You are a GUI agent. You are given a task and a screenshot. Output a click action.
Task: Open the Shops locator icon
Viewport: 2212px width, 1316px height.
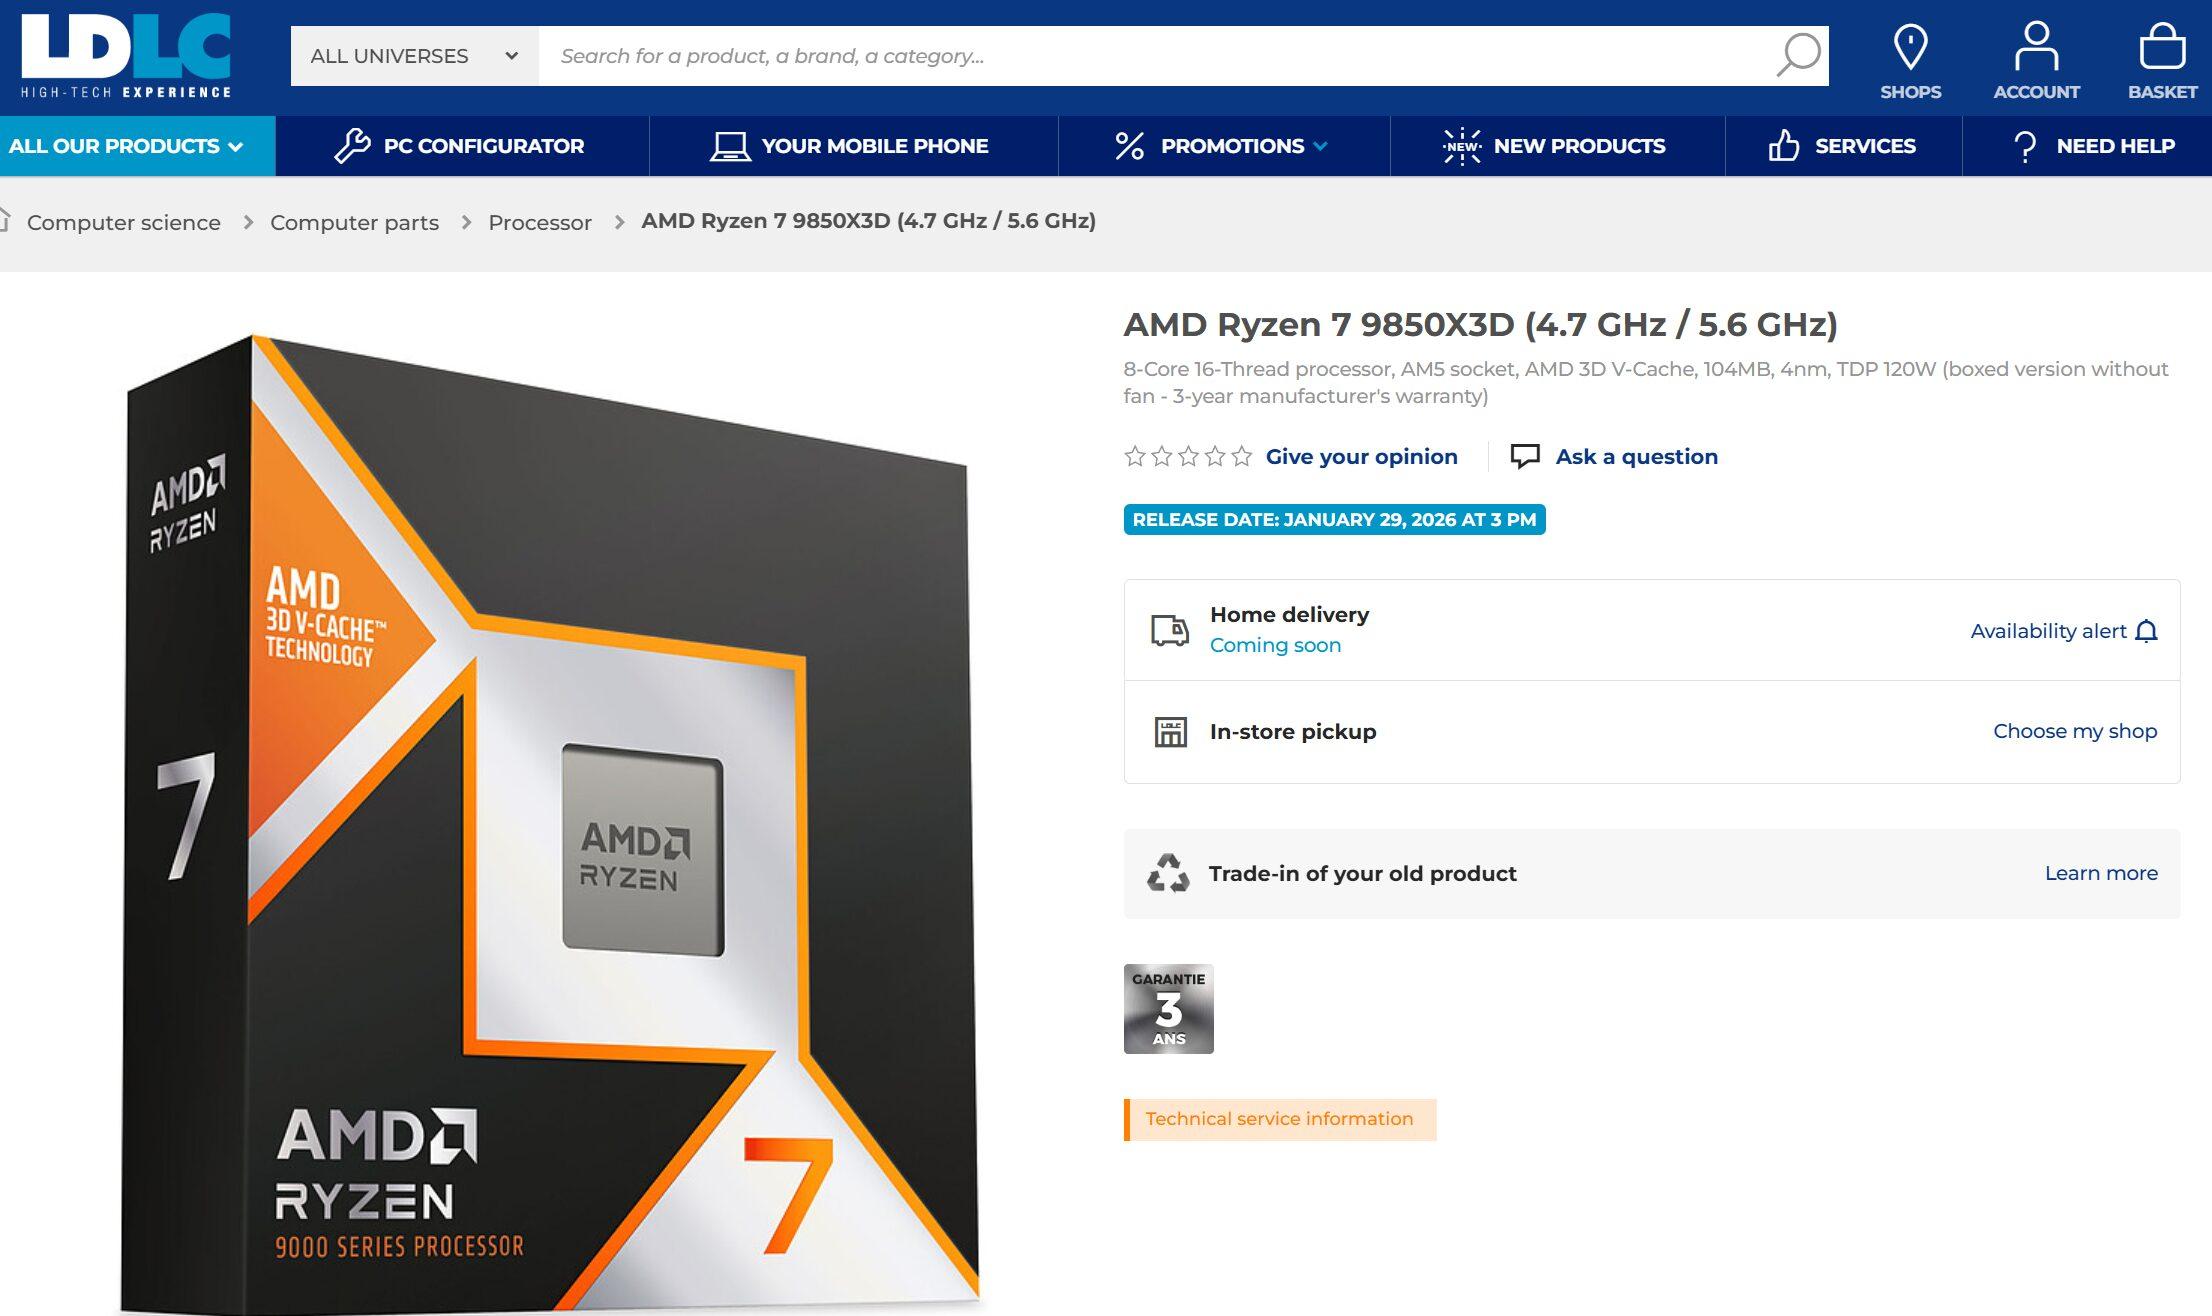pos(1911,45)
